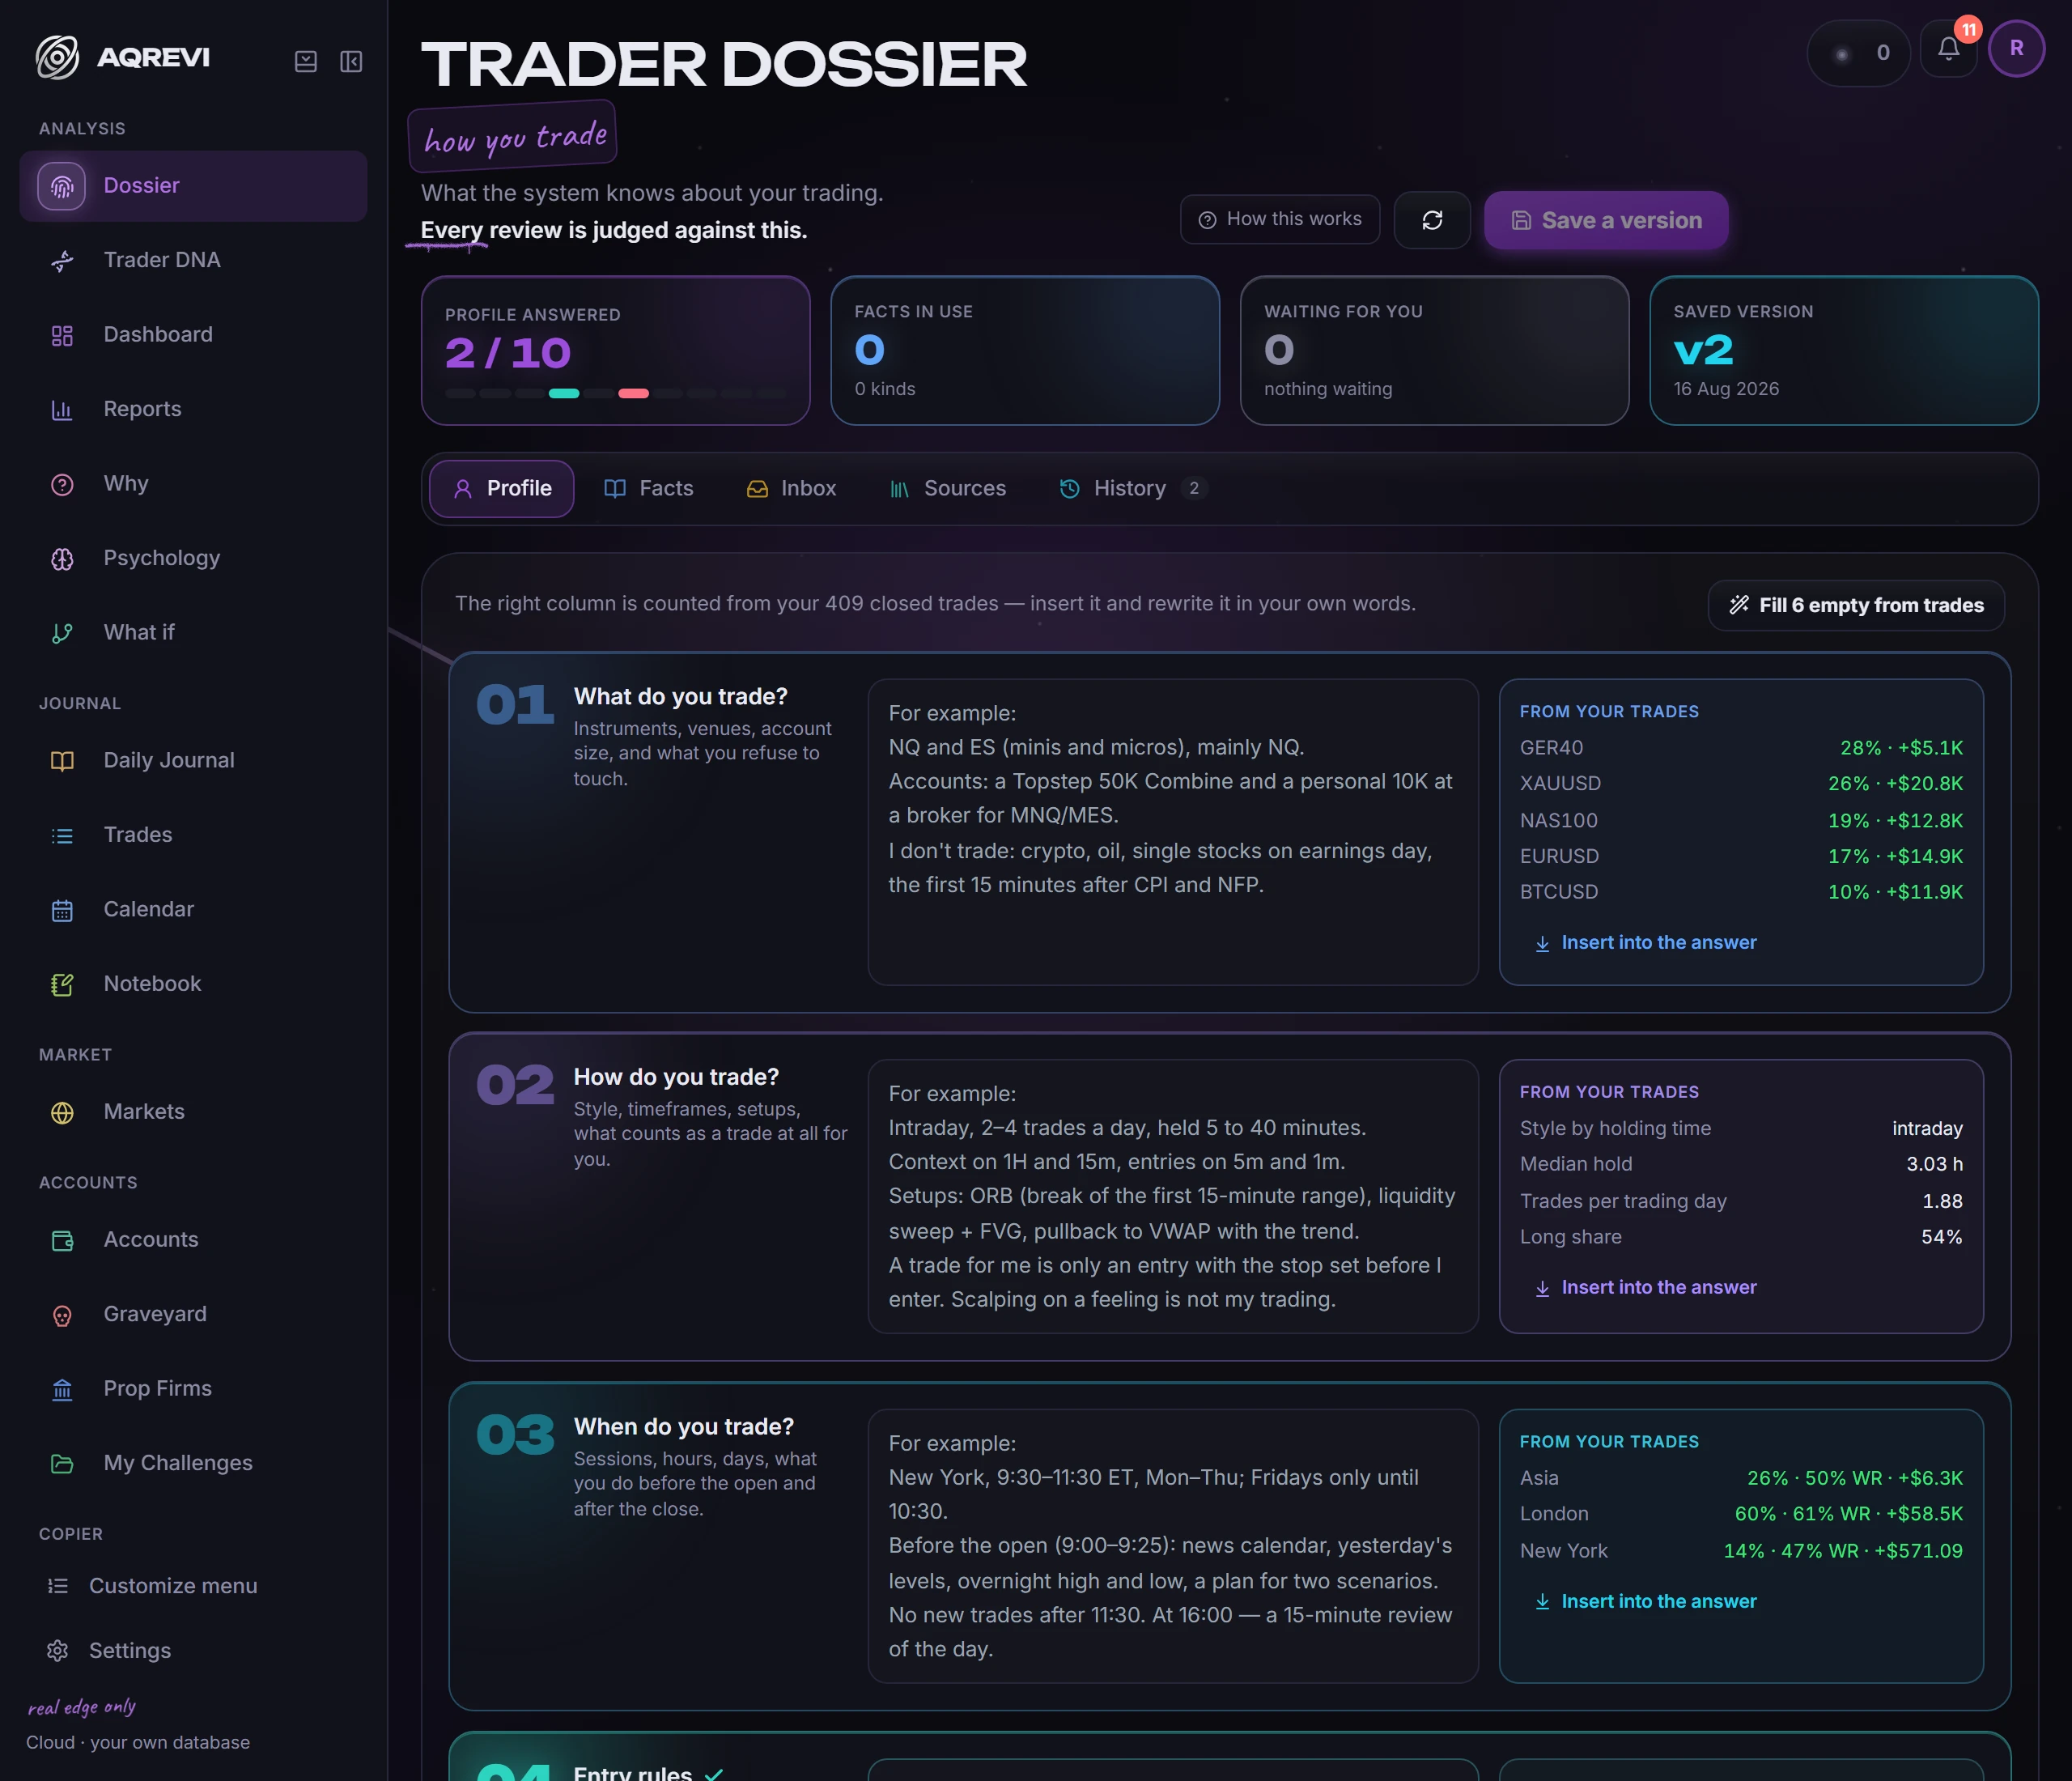Open the Notebook pencil icon

62,985
